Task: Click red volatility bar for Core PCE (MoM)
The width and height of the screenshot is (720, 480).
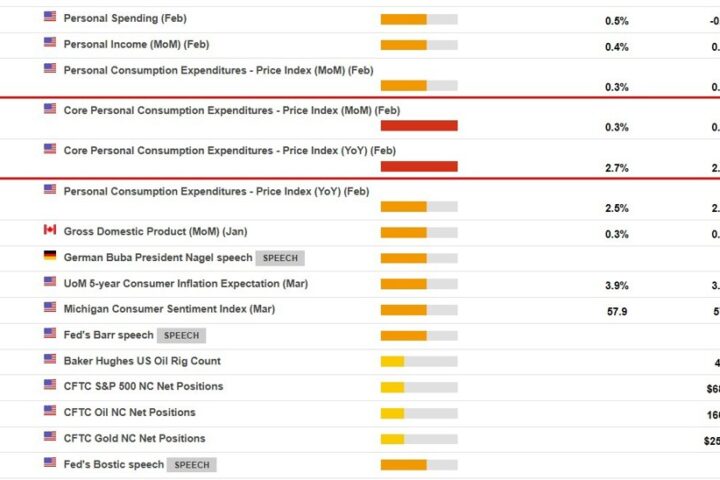Action: 419,126
